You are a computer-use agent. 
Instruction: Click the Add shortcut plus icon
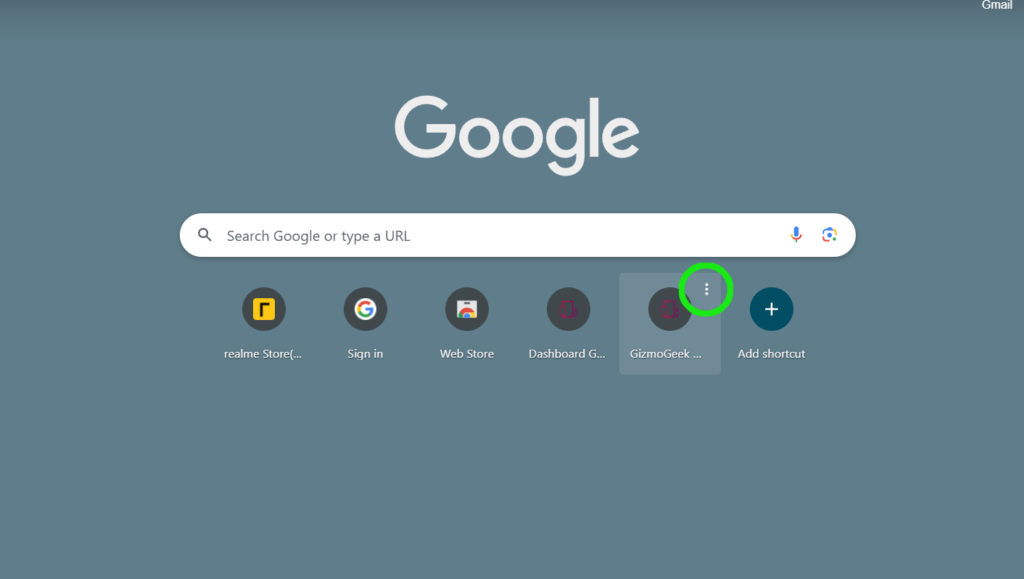tap(771, 309)
